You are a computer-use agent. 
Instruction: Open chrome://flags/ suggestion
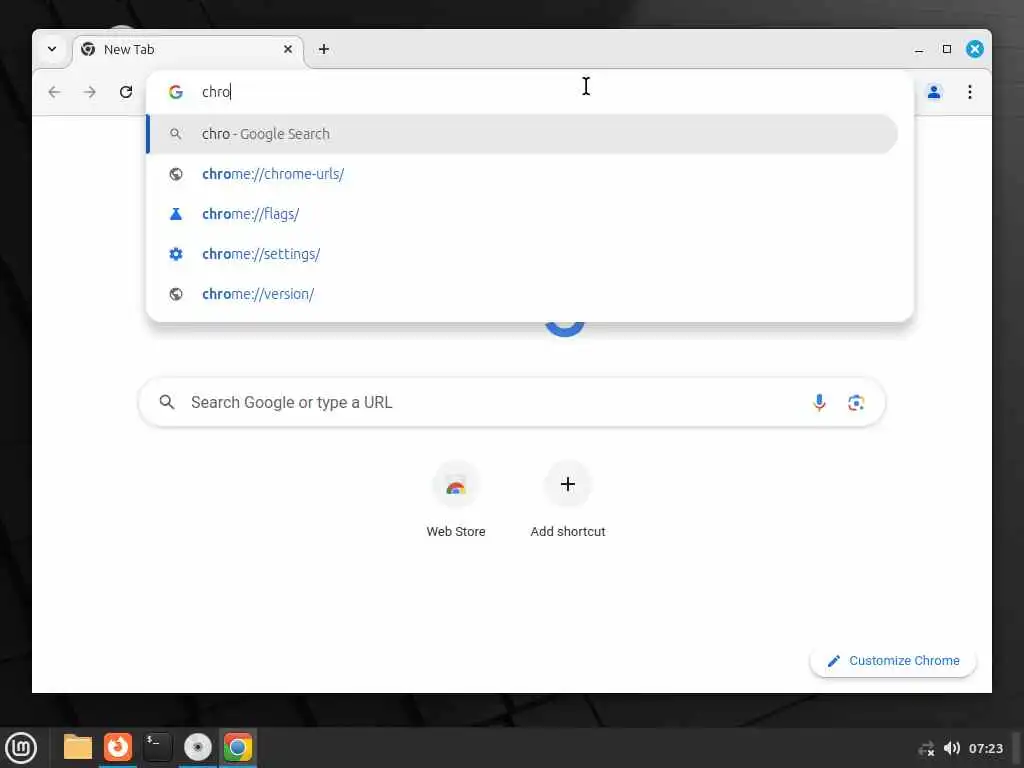[x=522, y=214]
